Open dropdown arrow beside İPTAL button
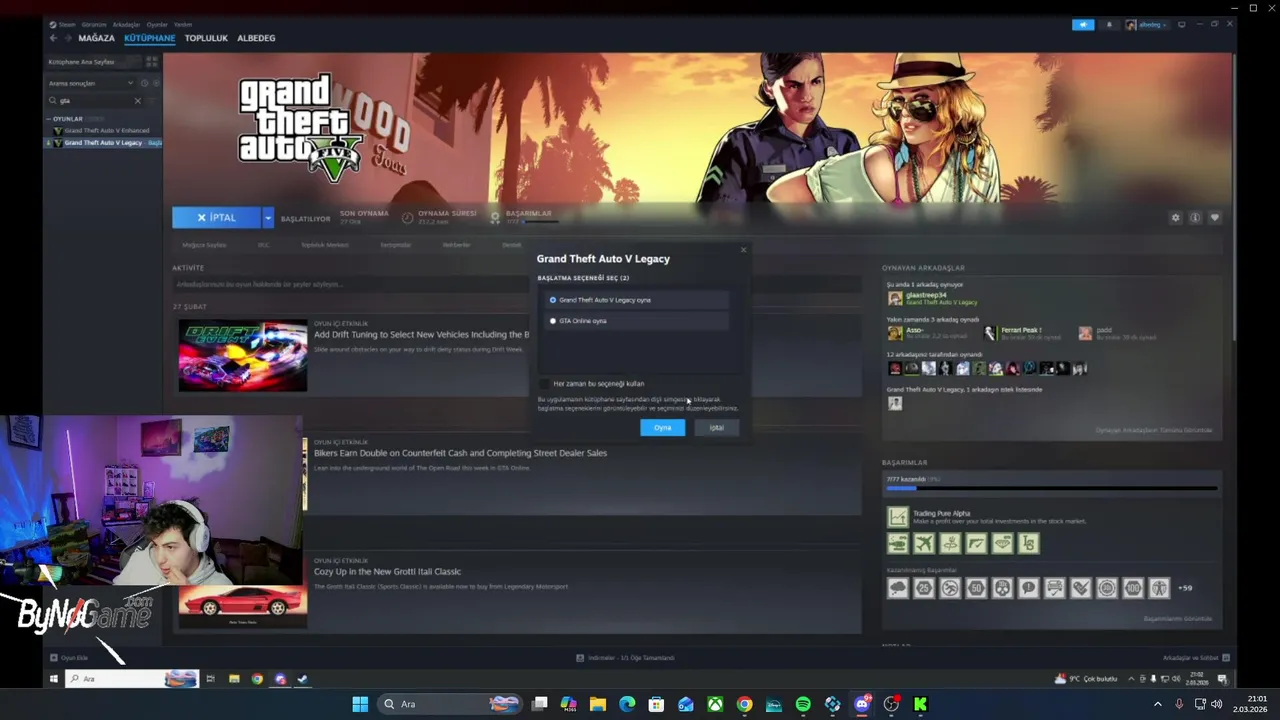 pos(267,217)
